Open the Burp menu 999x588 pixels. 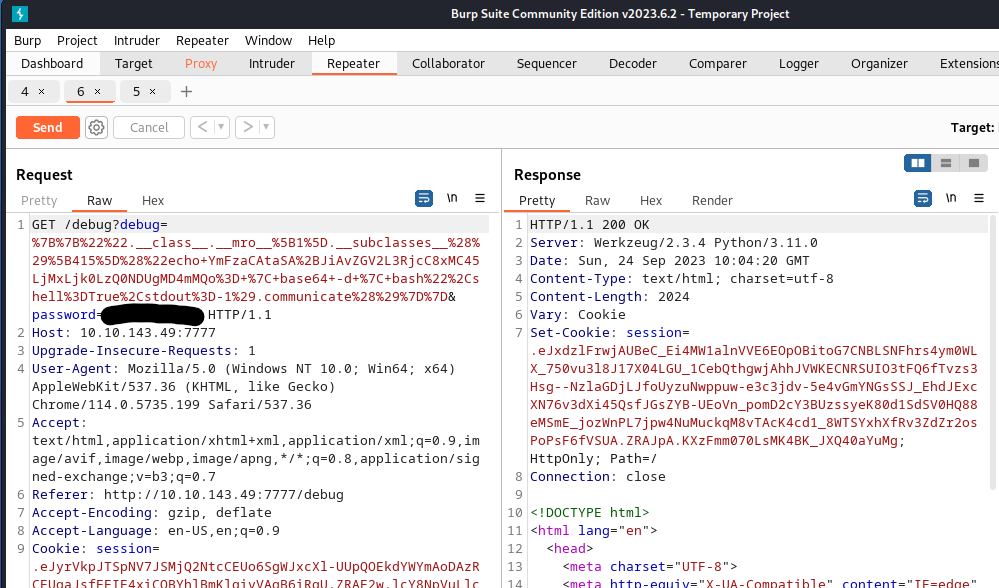[x=27, y=41]
